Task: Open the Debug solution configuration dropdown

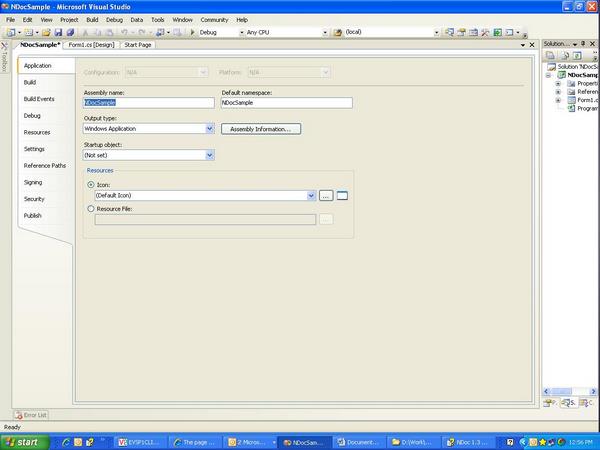Action: click(x=242, y=33)
